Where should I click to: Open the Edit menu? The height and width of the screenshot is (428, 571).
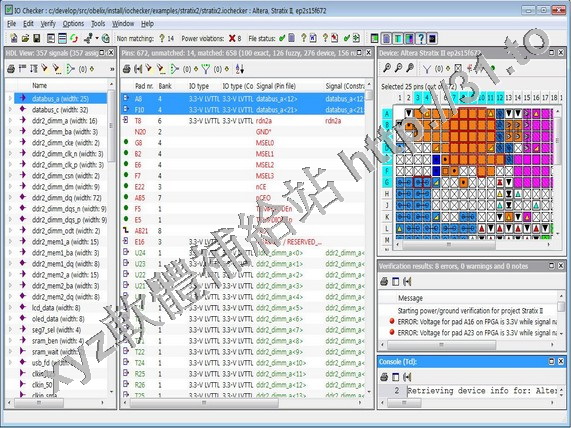pyautogui.click(x=28, y=24)
